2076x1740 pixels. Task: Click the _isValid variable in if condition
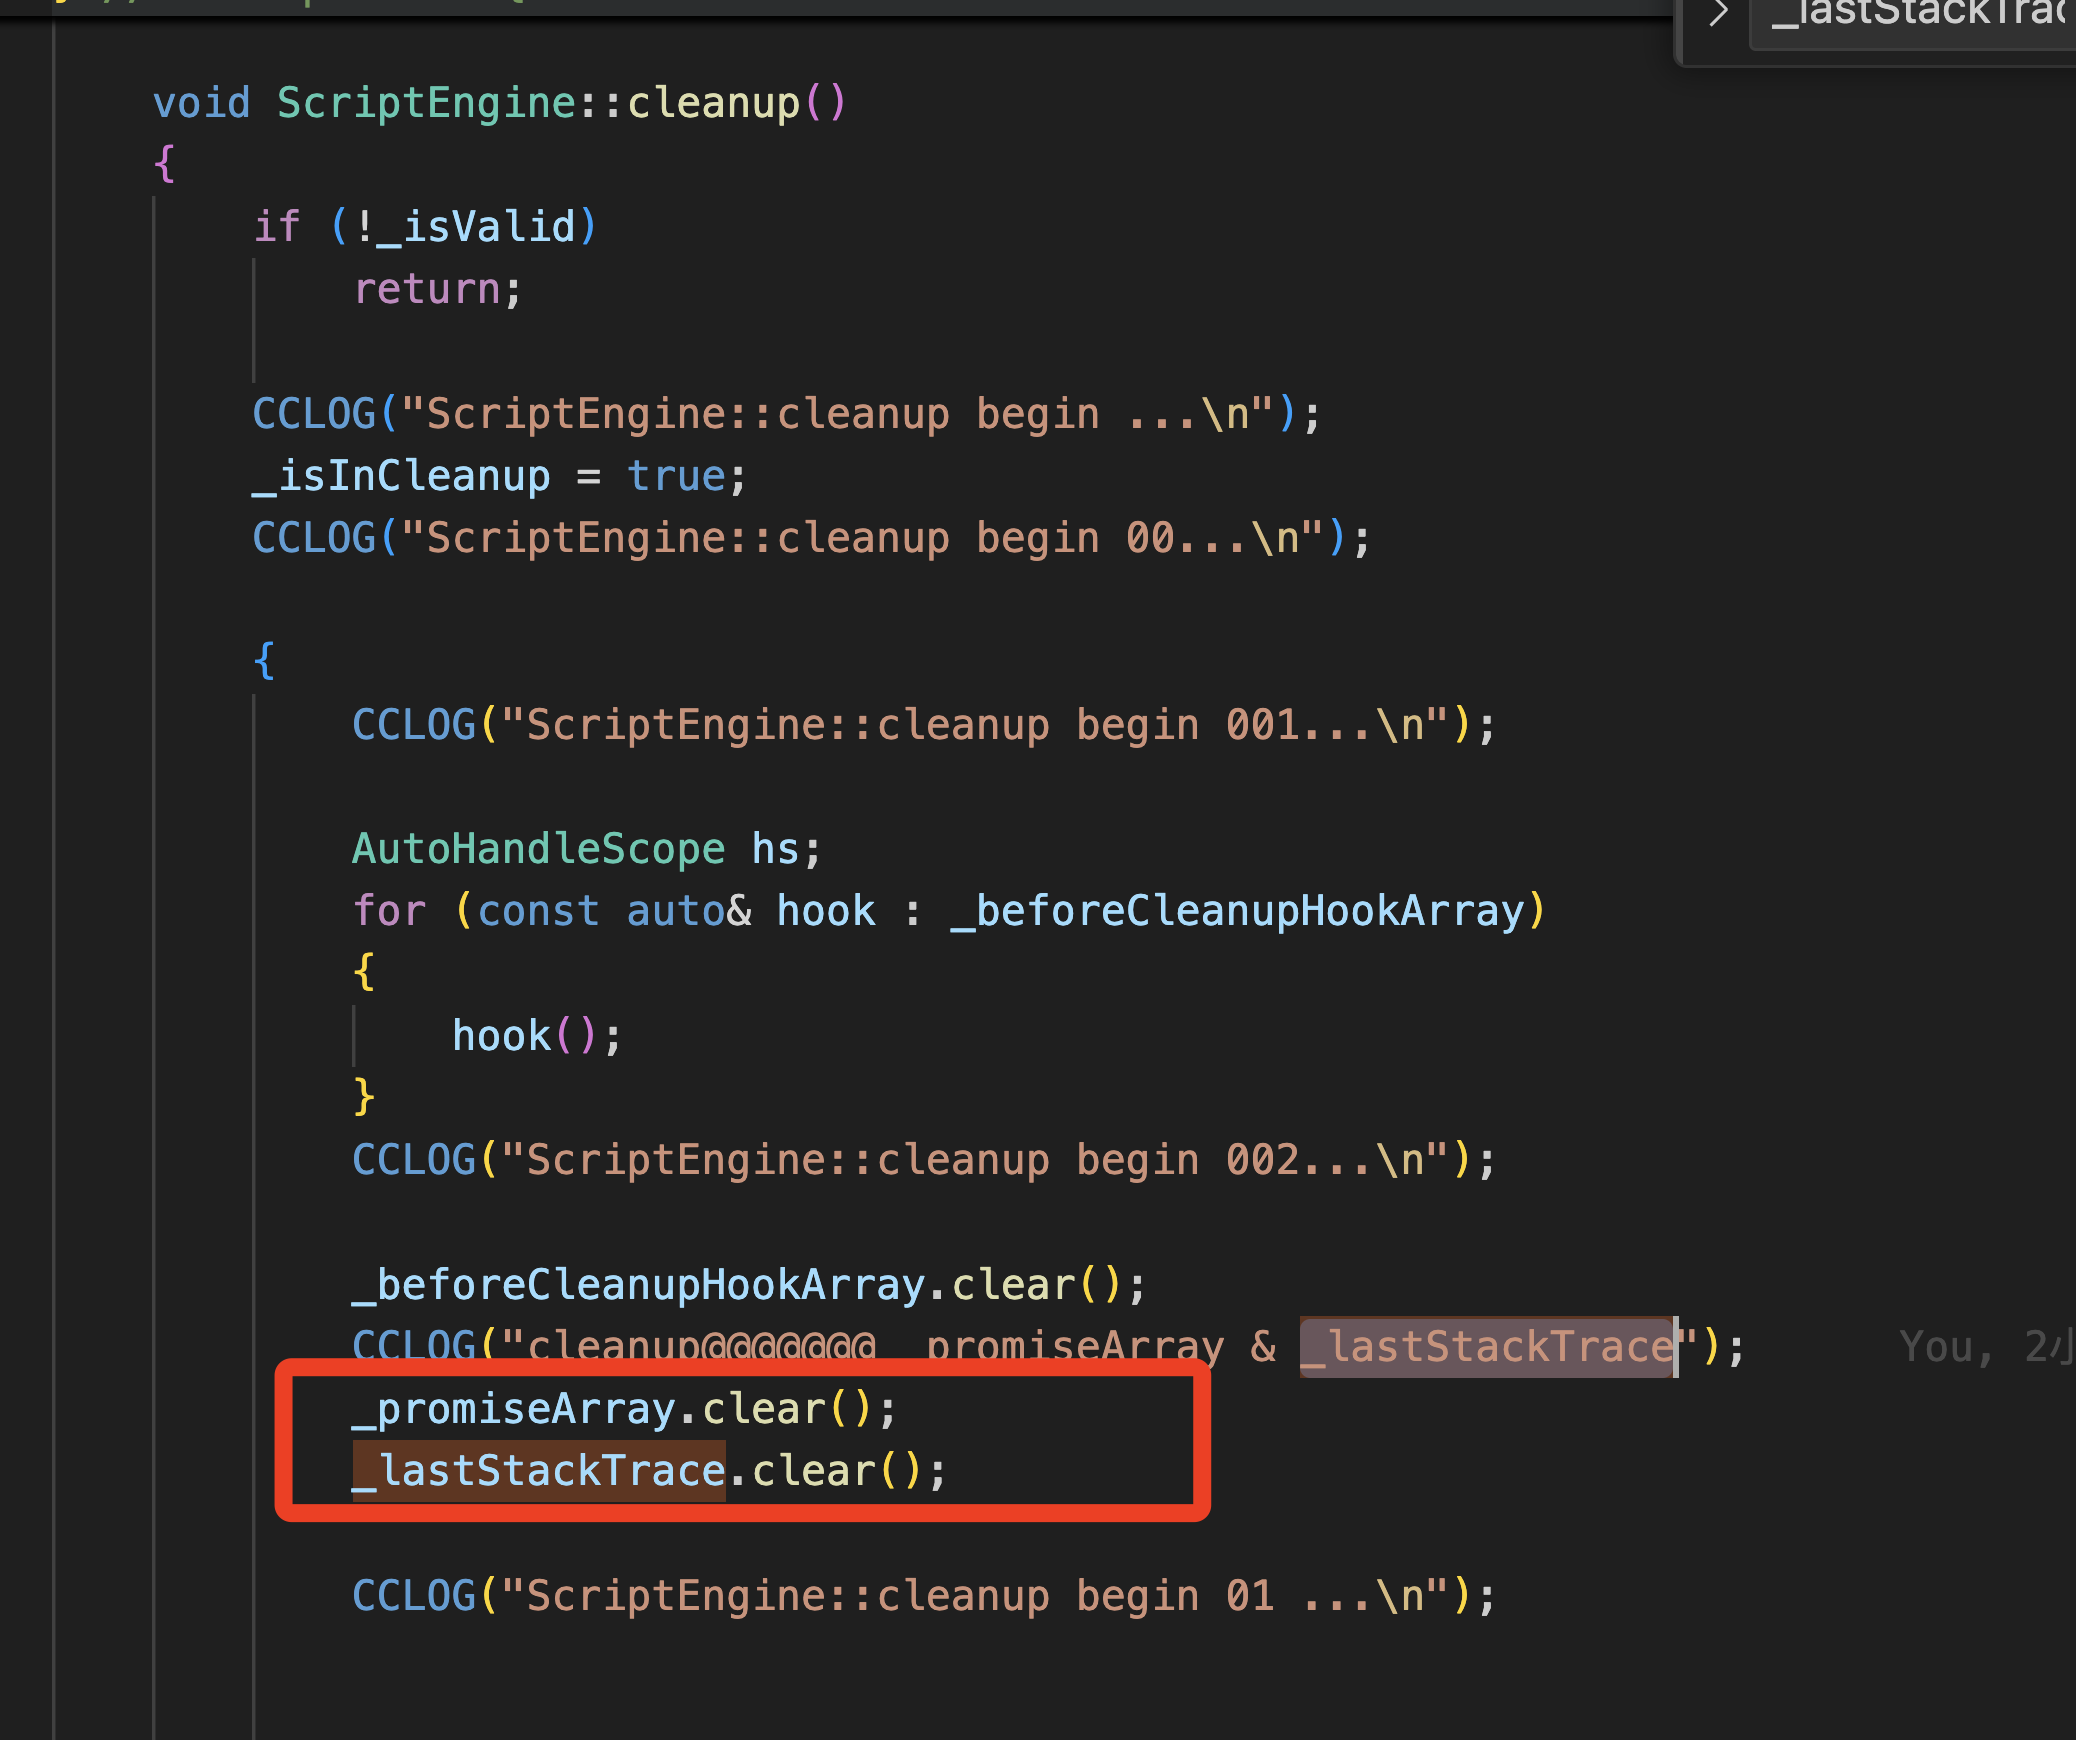coord(476,227)
